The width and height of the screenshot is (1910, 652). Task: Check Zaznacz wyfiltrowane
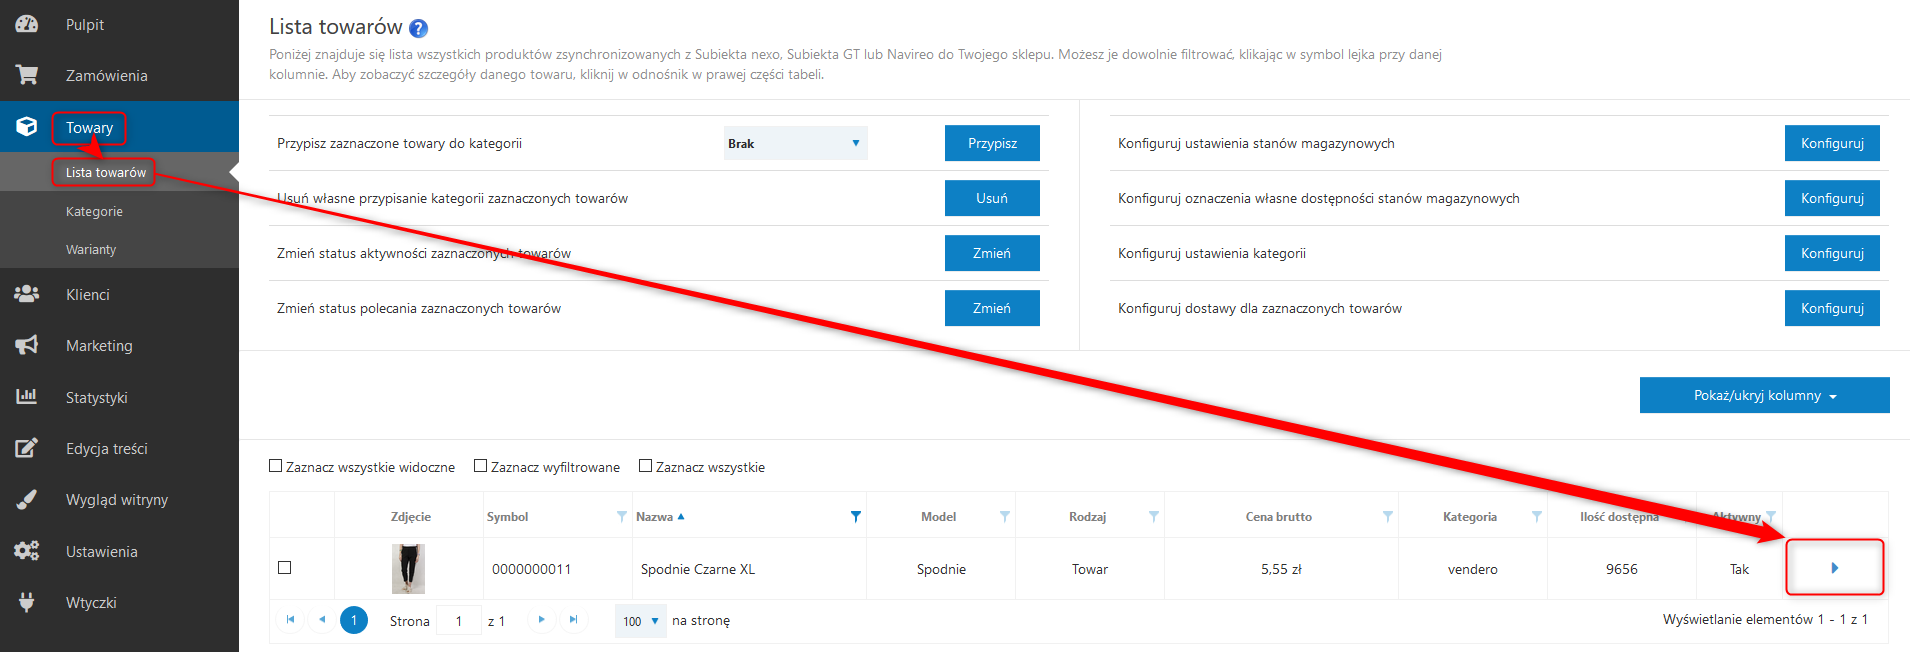tap(480, 466)
